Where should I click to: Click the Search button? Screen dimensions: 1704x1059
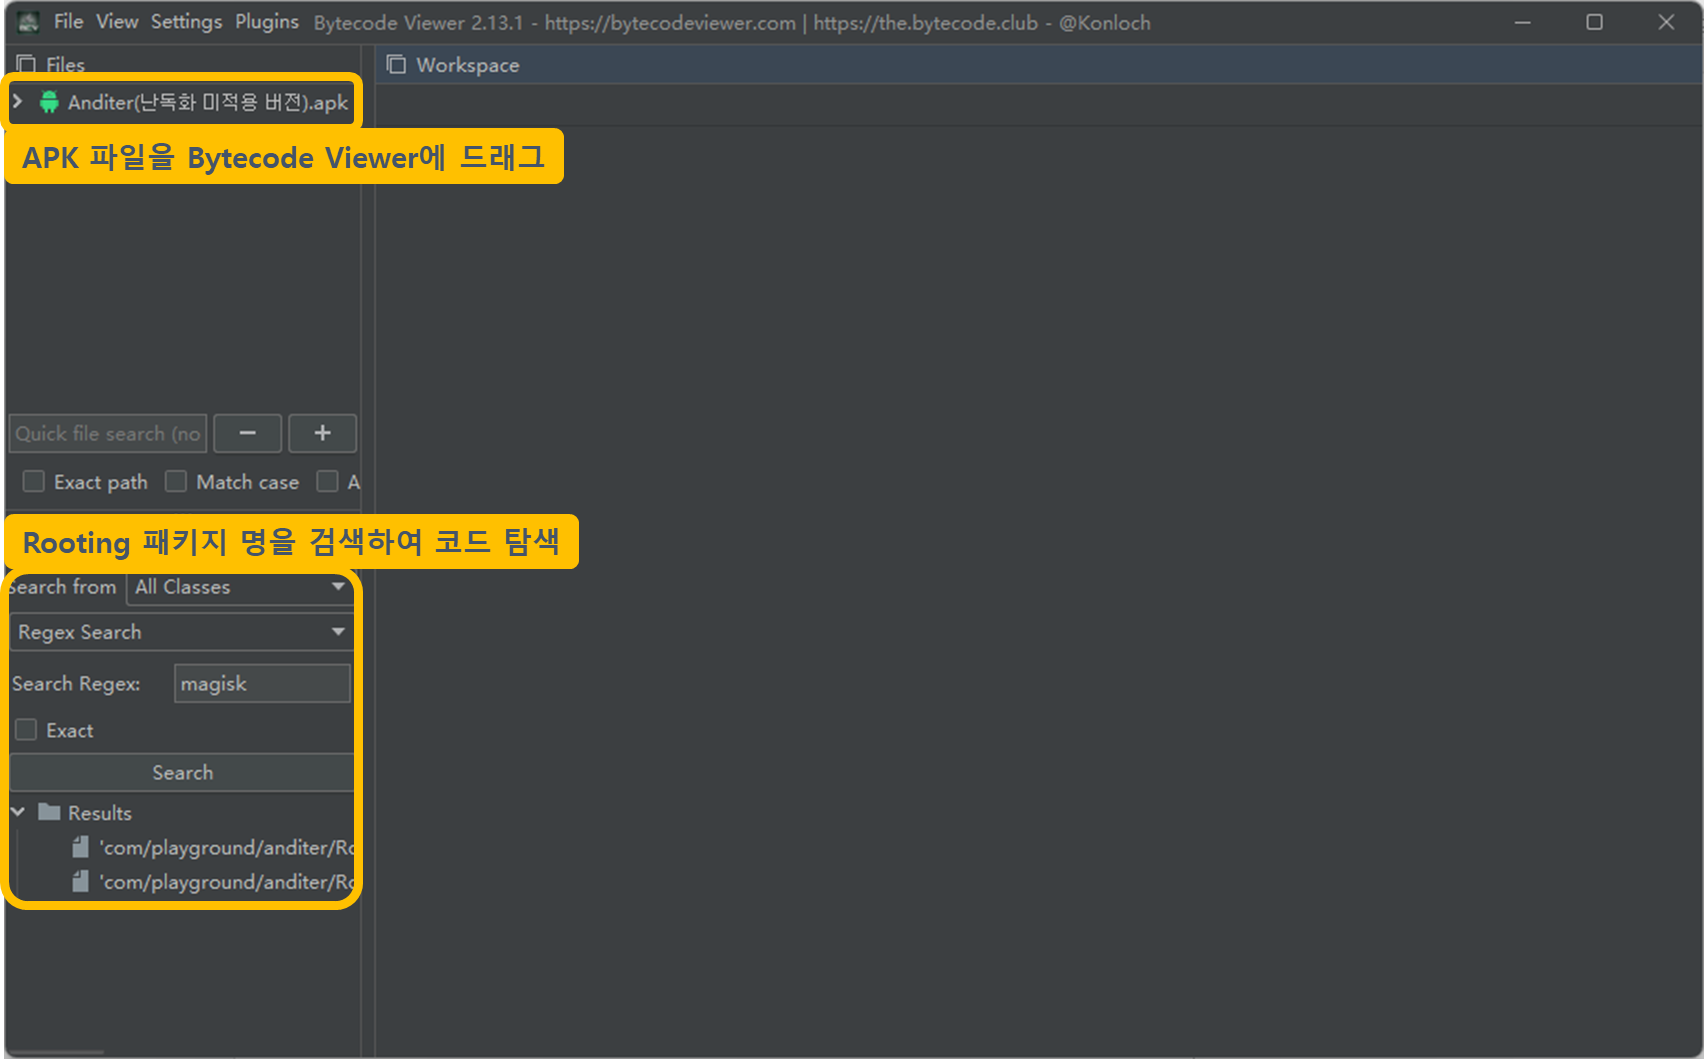(182, 772)
